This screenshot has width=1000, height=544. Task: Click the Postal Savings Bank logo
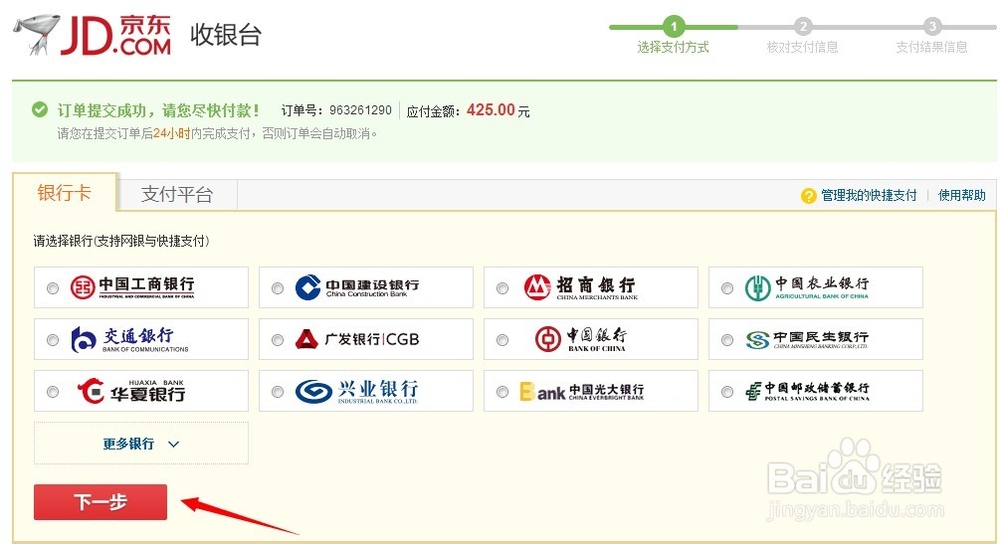[807, 391]
